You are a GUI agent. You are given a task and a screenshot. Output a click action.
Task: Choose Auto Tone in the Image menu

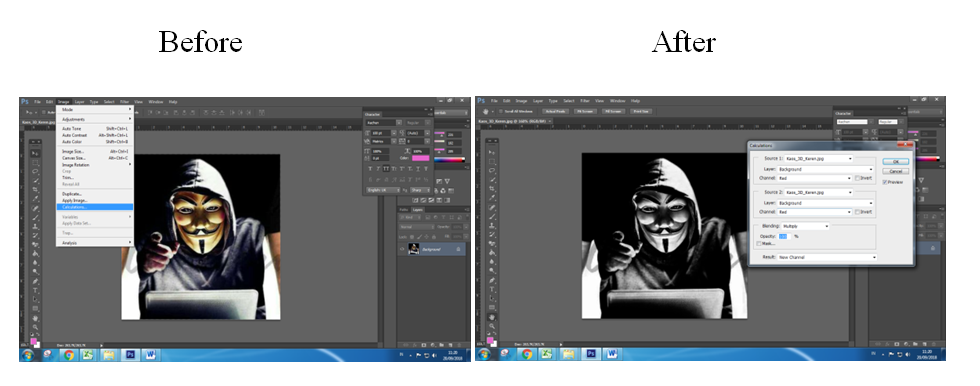(95, 129)
